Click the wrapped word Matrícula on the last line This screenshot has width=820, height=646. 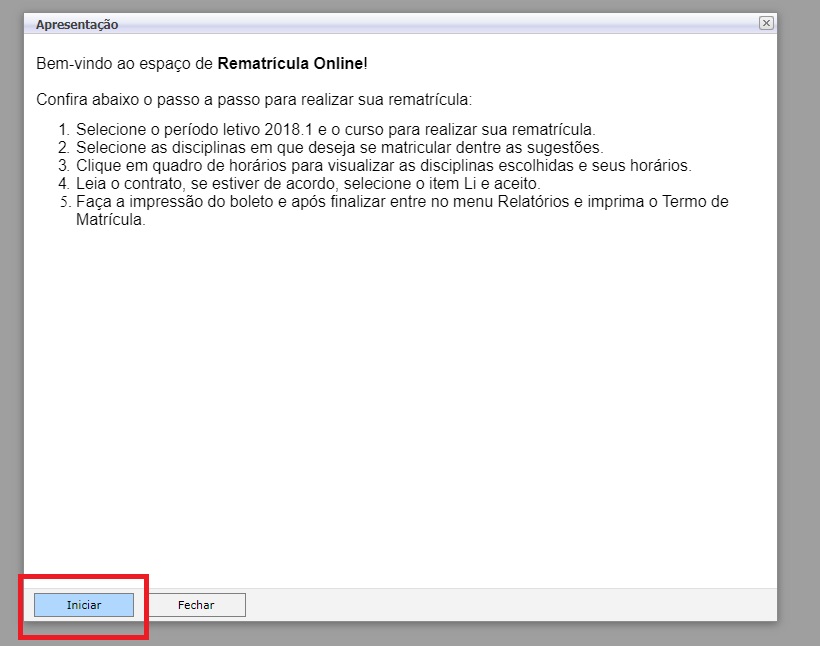(111, 220)
